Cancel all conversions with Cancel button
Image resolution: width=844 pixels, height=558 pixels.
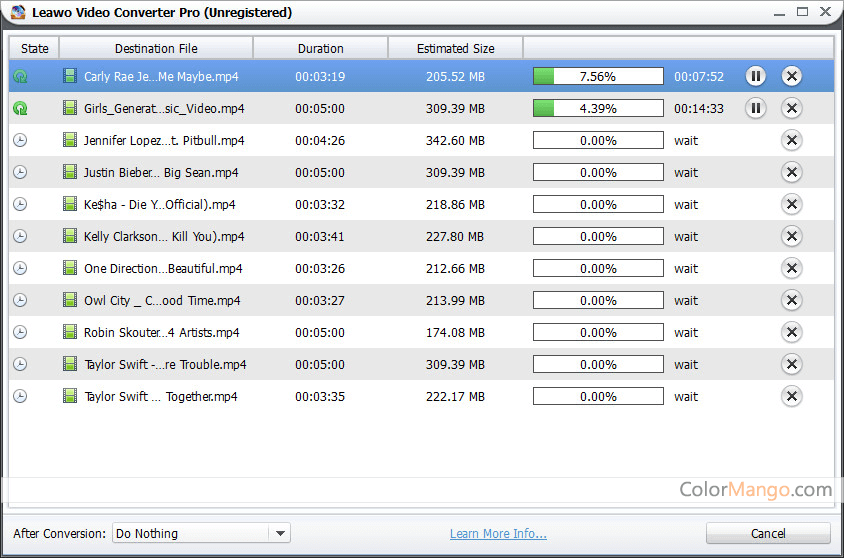pos(768,533)
